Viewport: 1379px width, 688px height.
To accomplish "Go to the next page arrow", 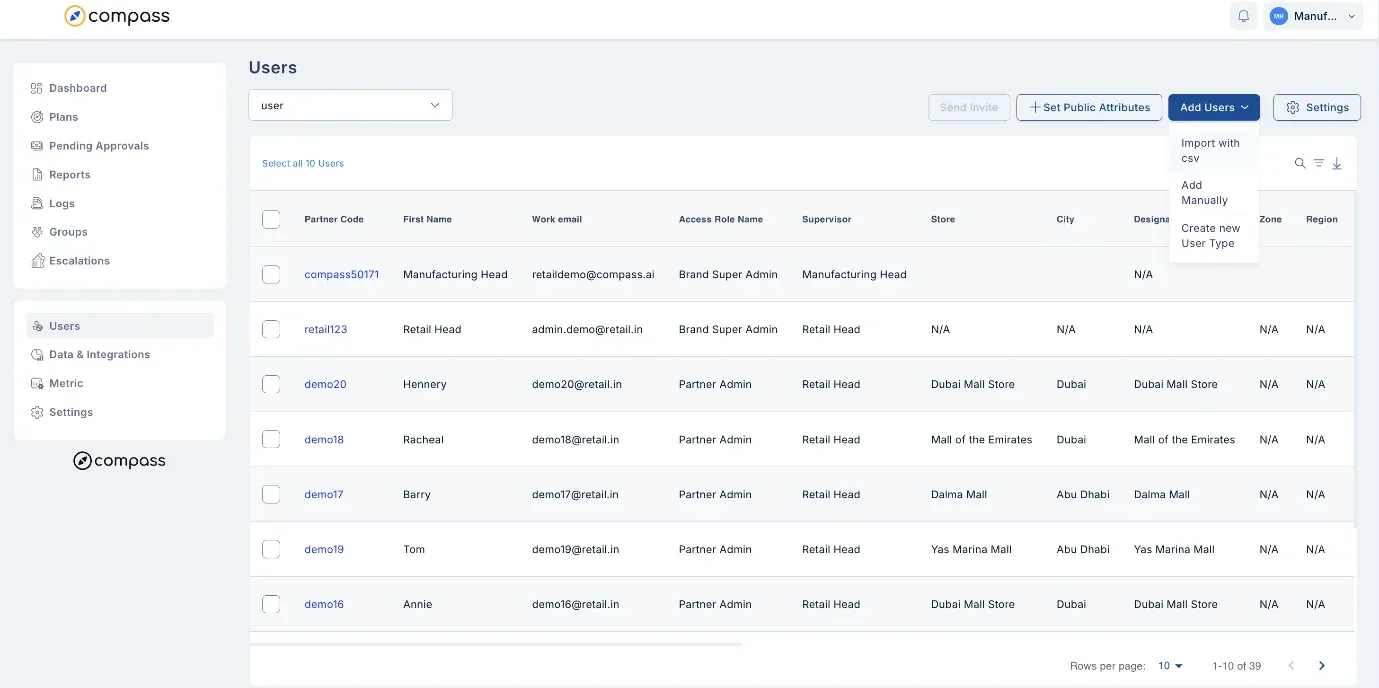I will coord(1322,666).
